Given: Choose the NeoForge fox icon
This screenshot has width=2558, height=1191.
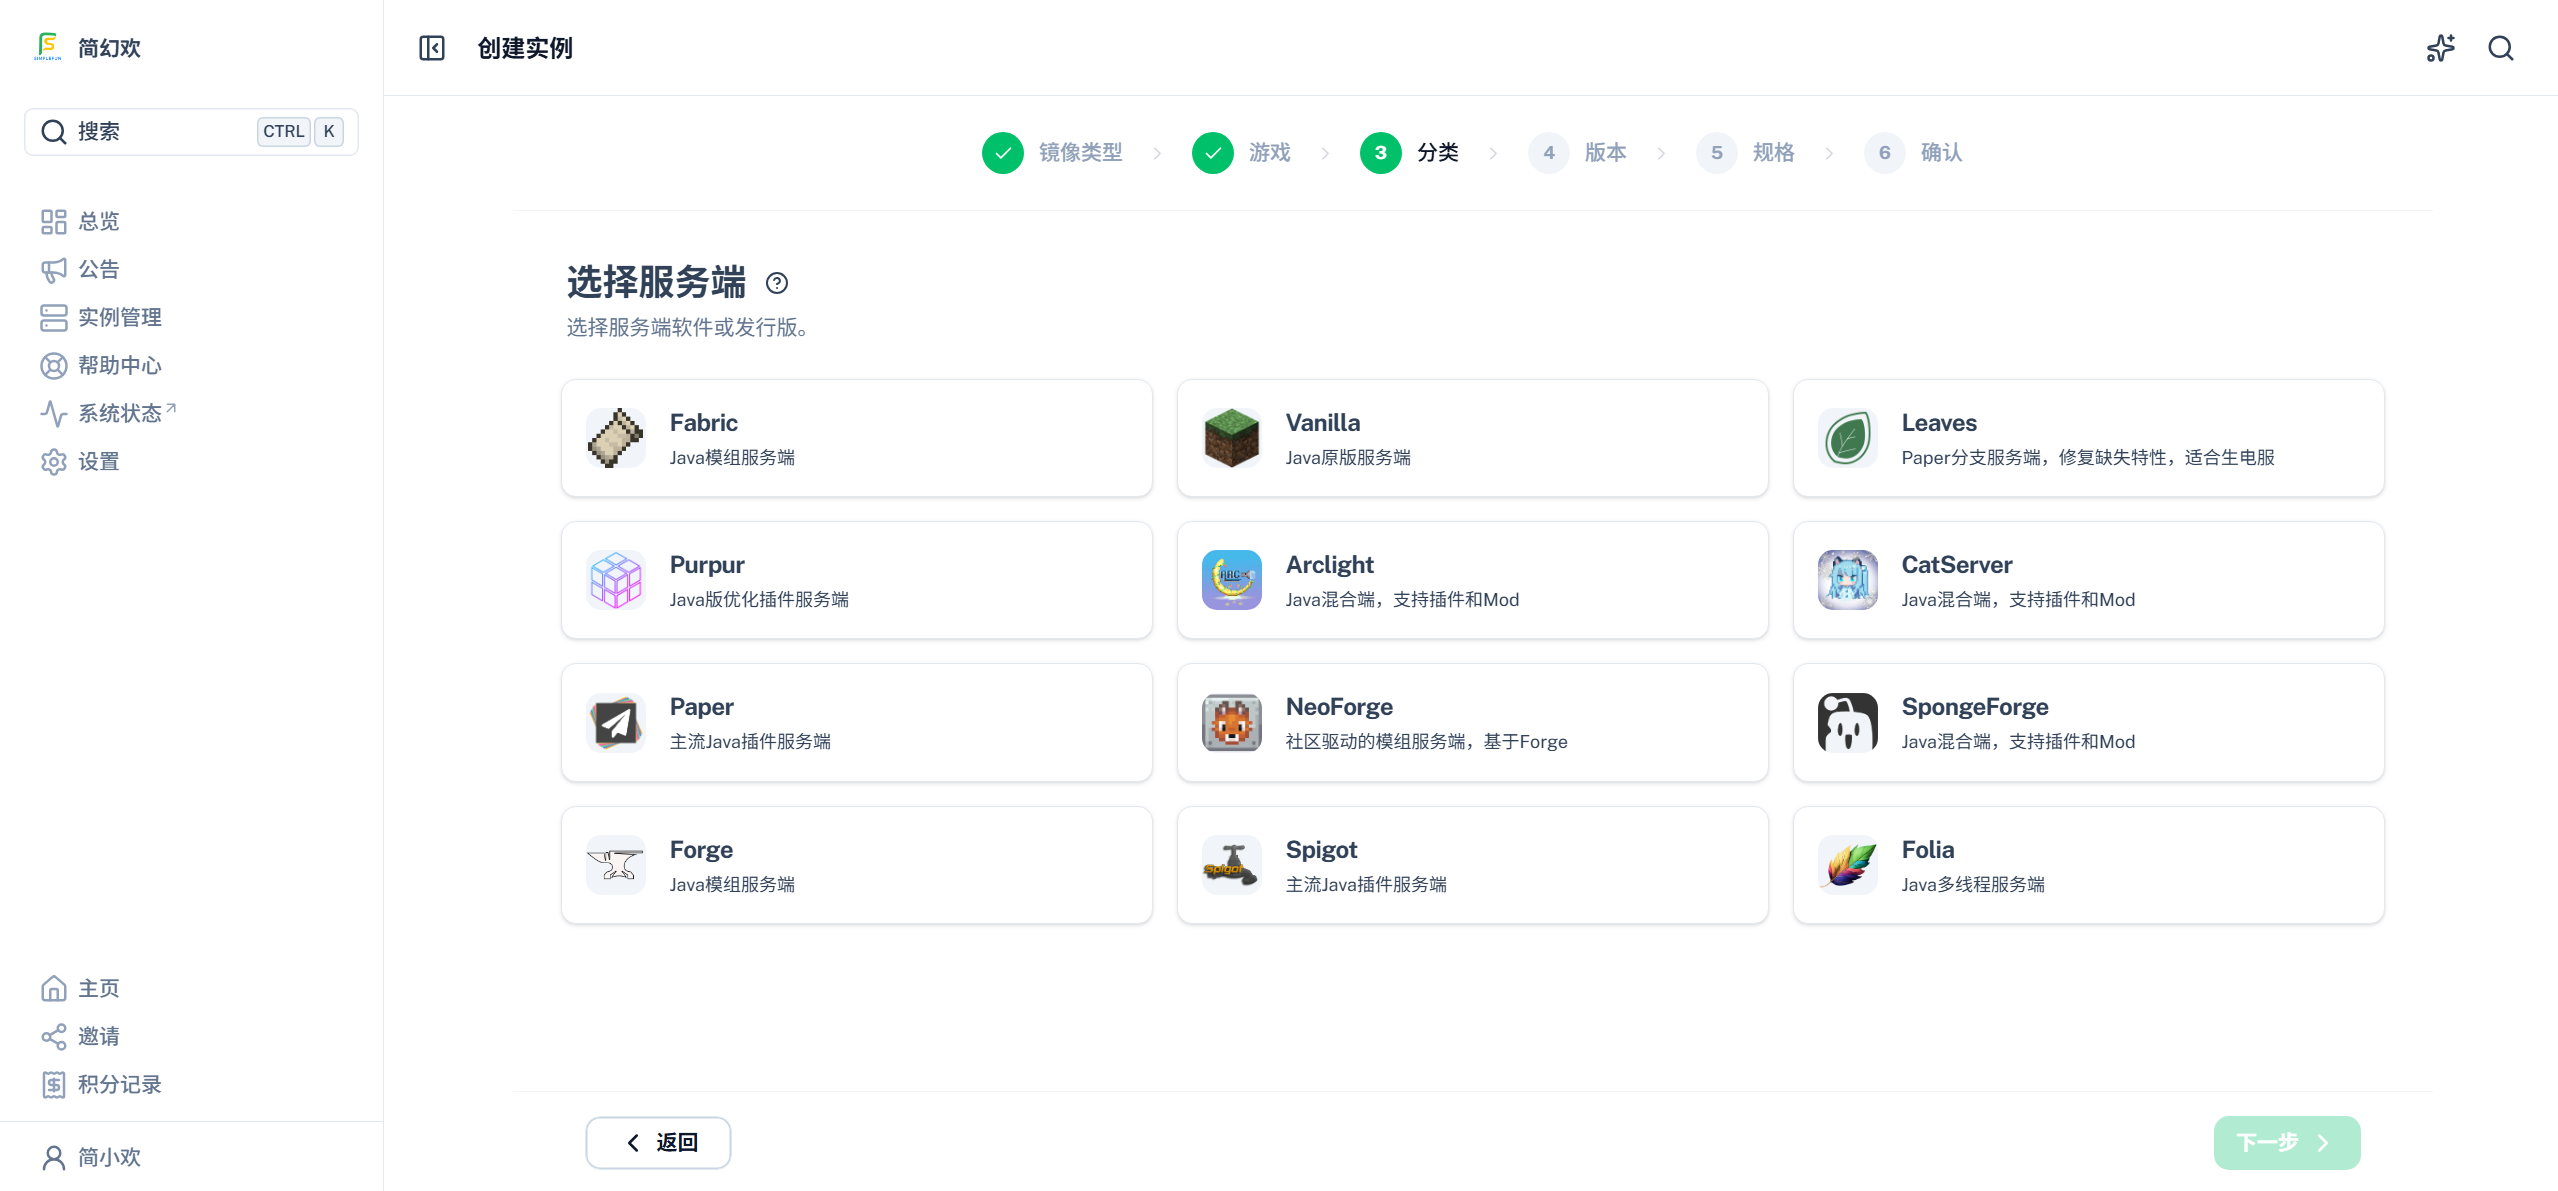Looking at the screenshot, I should click(1231, 722).
